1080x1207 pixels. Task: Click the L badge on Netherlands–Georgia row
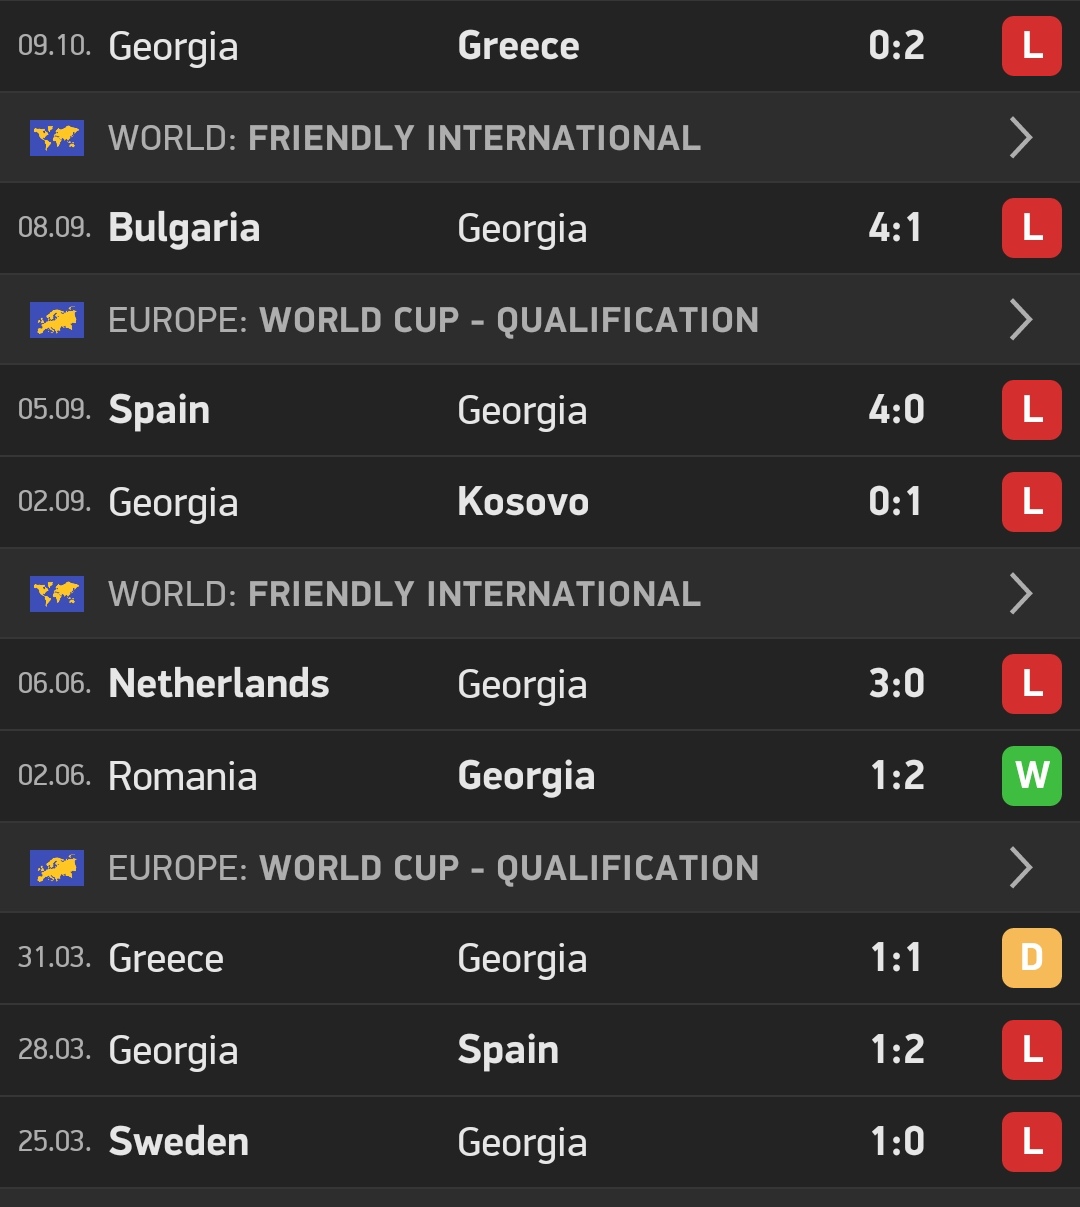[1031, 684]
